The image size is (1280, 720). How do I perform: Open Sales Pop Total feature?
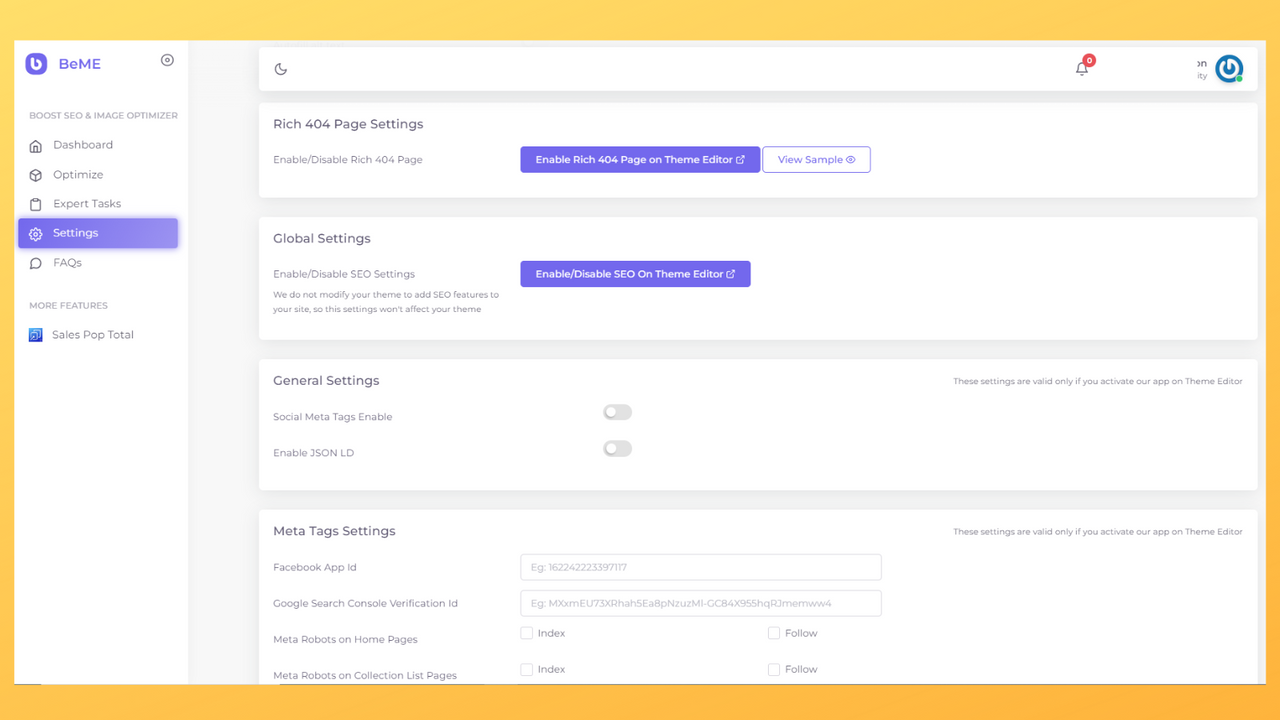98,335
